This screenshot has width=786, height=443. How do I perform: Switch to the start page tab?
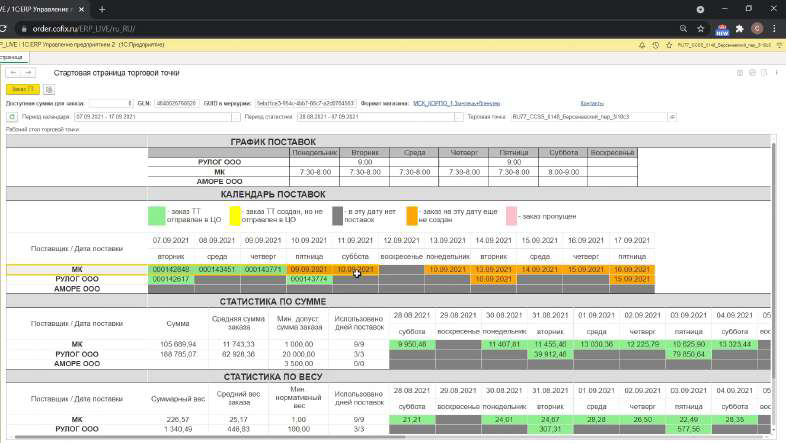point(12,58)
